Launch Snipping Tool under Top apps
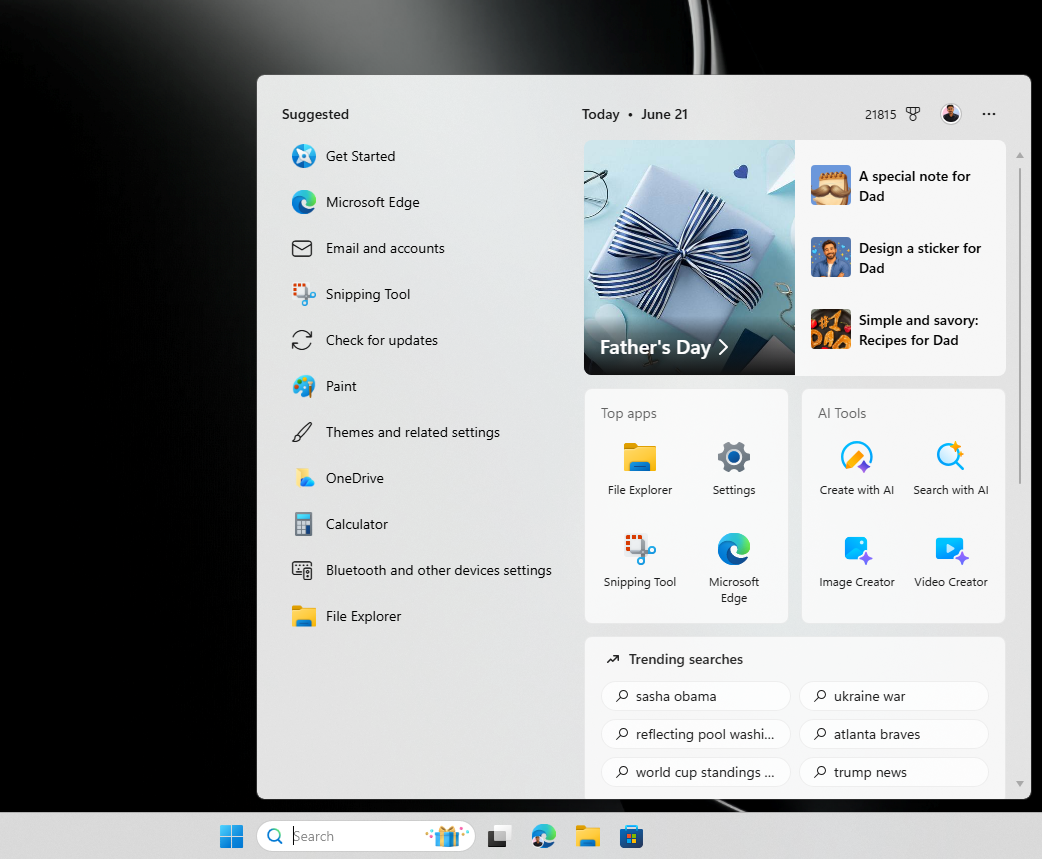The height and width of the screenshot is (860, 1042). [x=639, y=561]
